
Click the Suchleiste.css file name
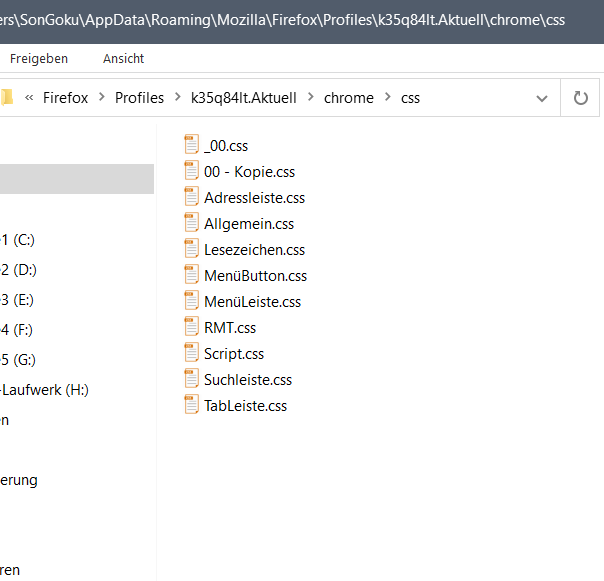(x=248, y=380)
